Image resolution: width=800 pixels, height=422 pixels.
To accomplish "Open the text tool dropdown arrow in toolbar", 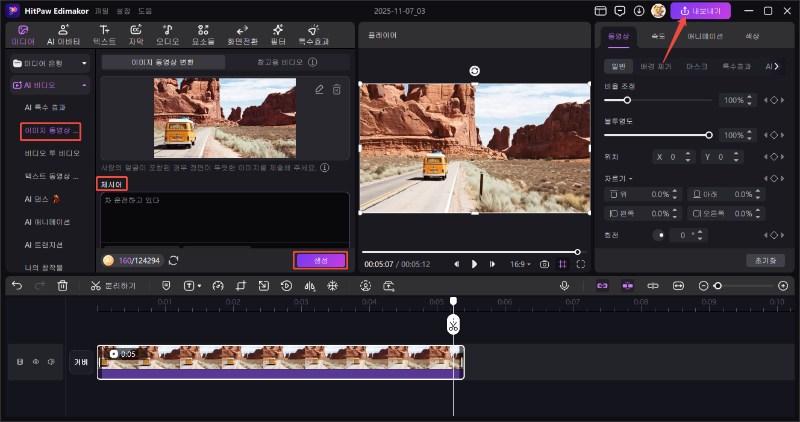I will tap(199, 286).
